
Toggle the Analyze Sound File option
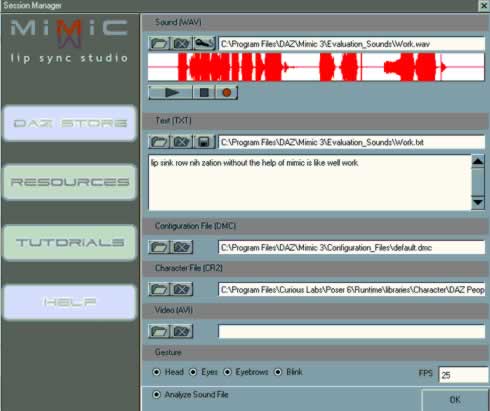(156, 395)
